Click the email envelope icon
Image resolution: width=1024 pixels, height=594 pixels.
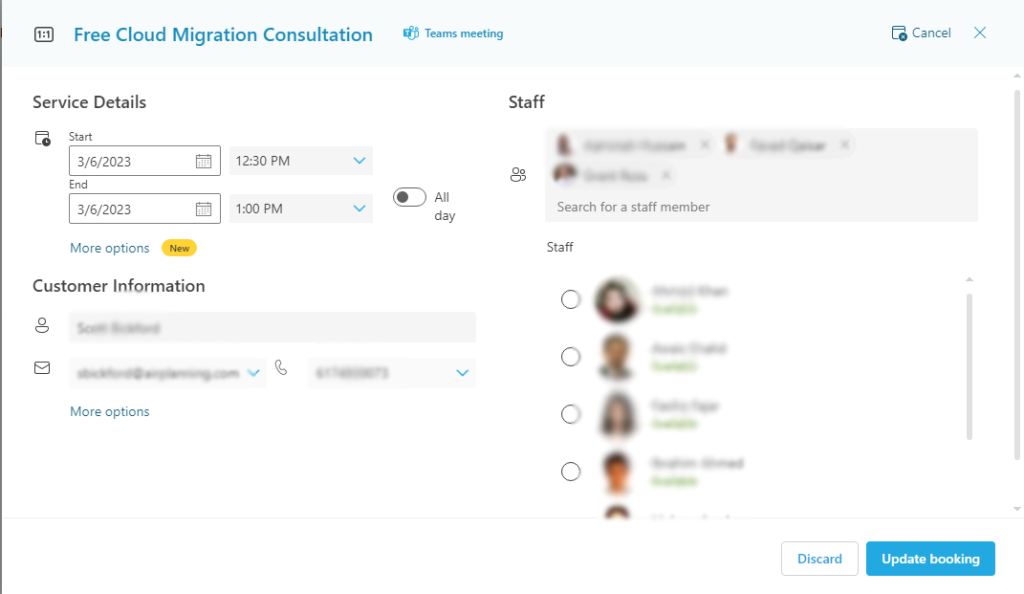click(x=42, y=367)
